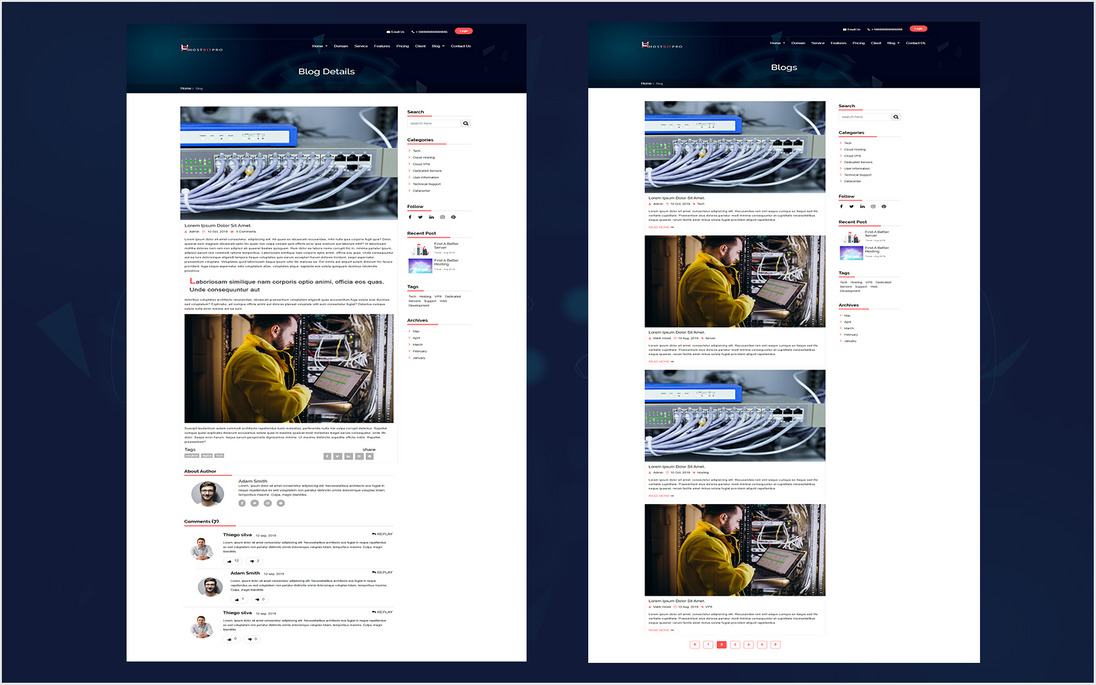Click the search magnifier on Blog Details page
Image resolution: width=1096 pixels, height=685 pixels.
[x=466, y=123]
